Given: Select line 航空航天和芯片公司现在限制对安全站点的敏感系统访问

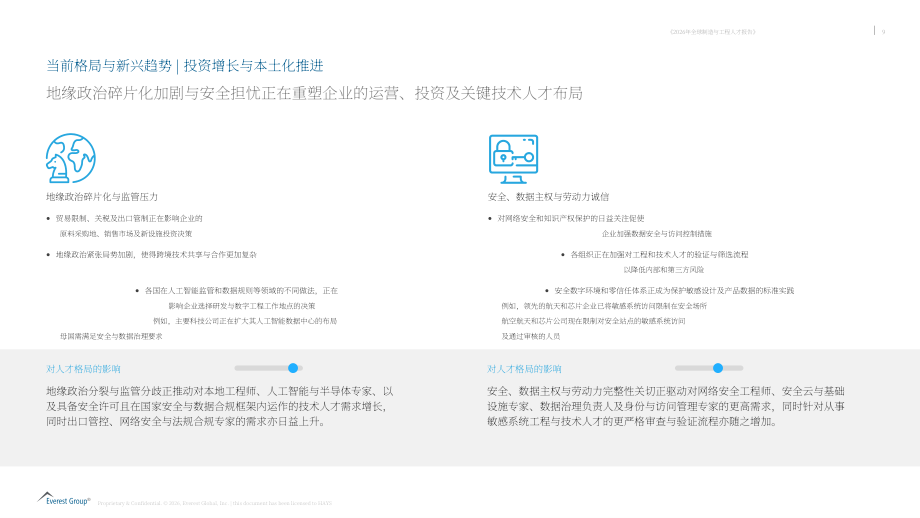Looking at the screenshot, I should click(593, 321).
